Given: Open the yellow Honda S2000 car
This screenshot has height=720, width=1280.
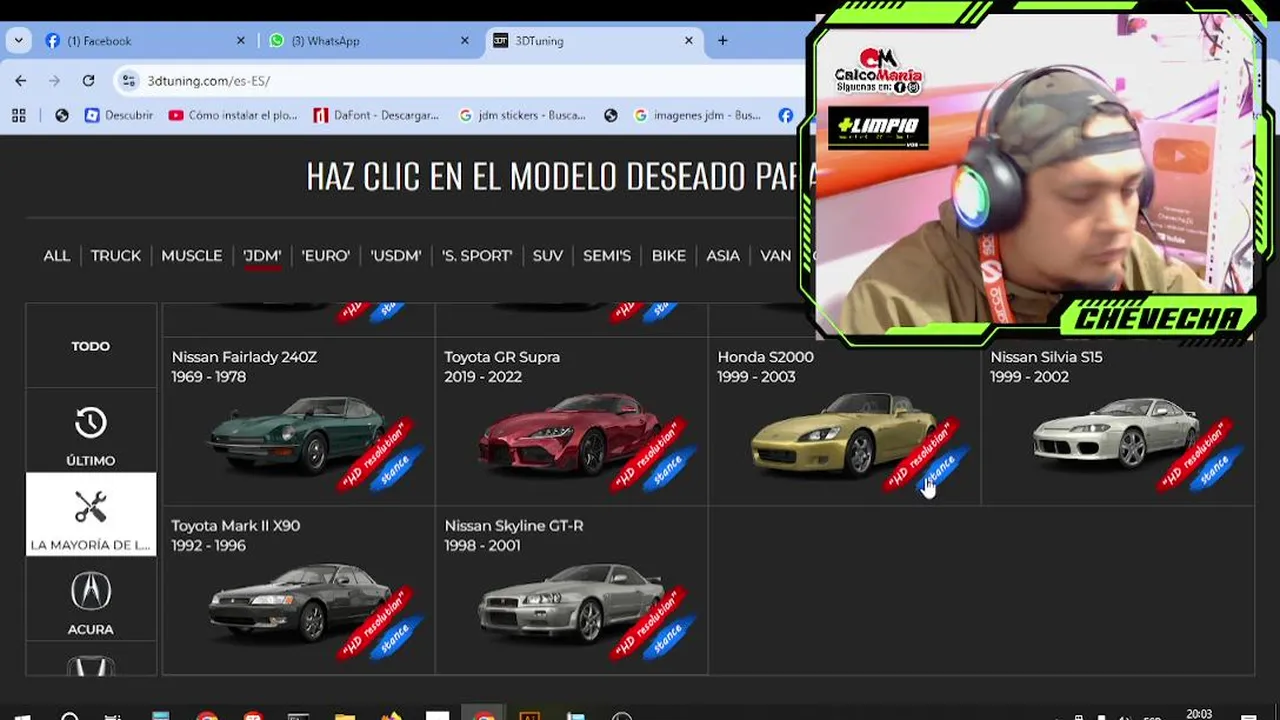Looking at the screenshot, I should (844, 436).
